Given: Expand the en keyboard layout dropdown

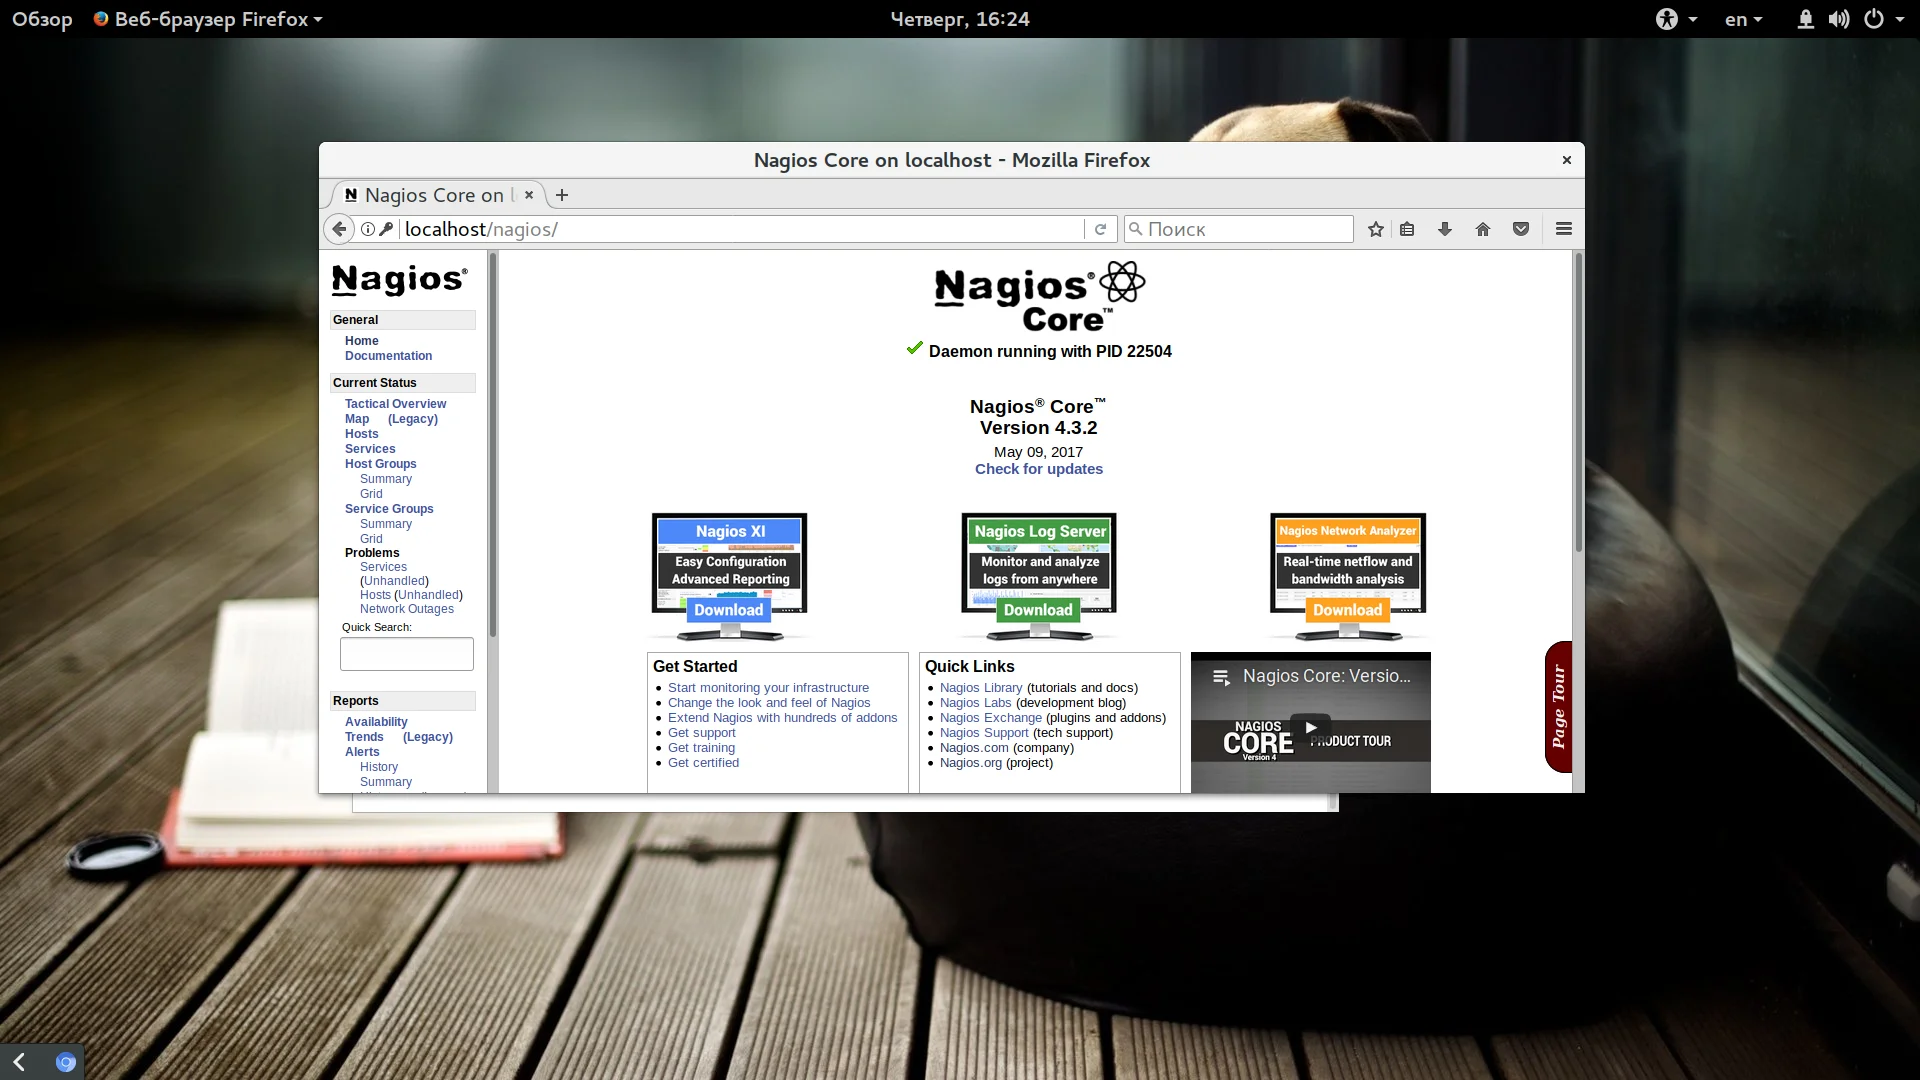Looking at the screenshot, I should (1743, 19).
